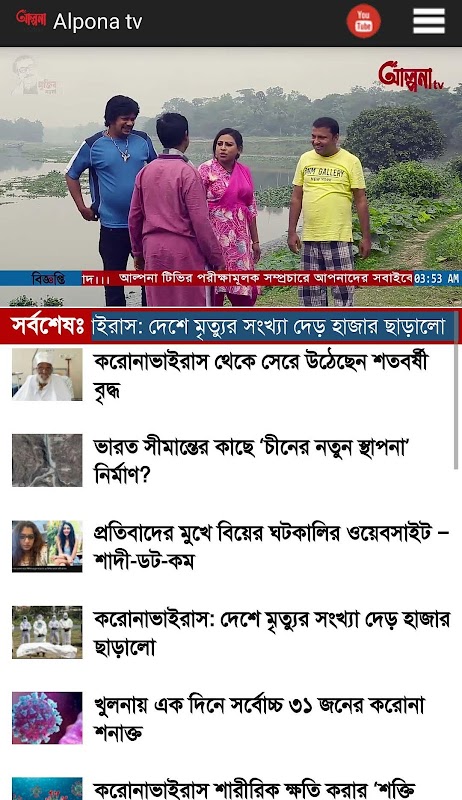Viewport: 462px width, 800px height.
Task: Tap the Alpona logo in header
Action: 31,19
